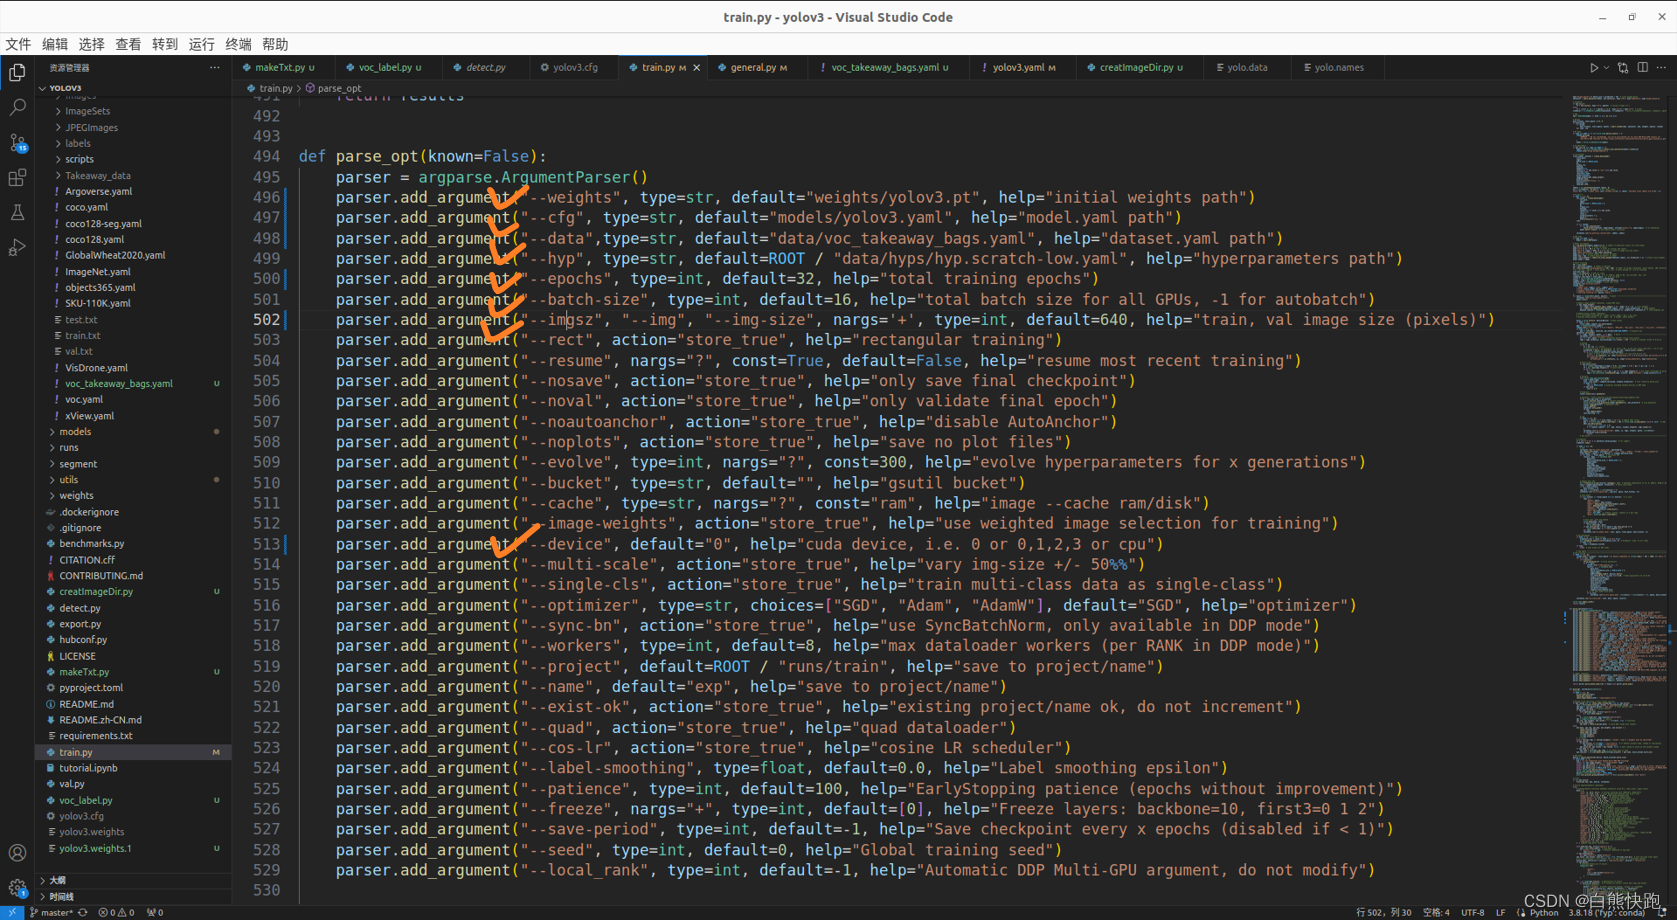Expand the runs folder
Image resolution: width=1677 pixels, height=920 pixels.
click(x=133, y=448)
